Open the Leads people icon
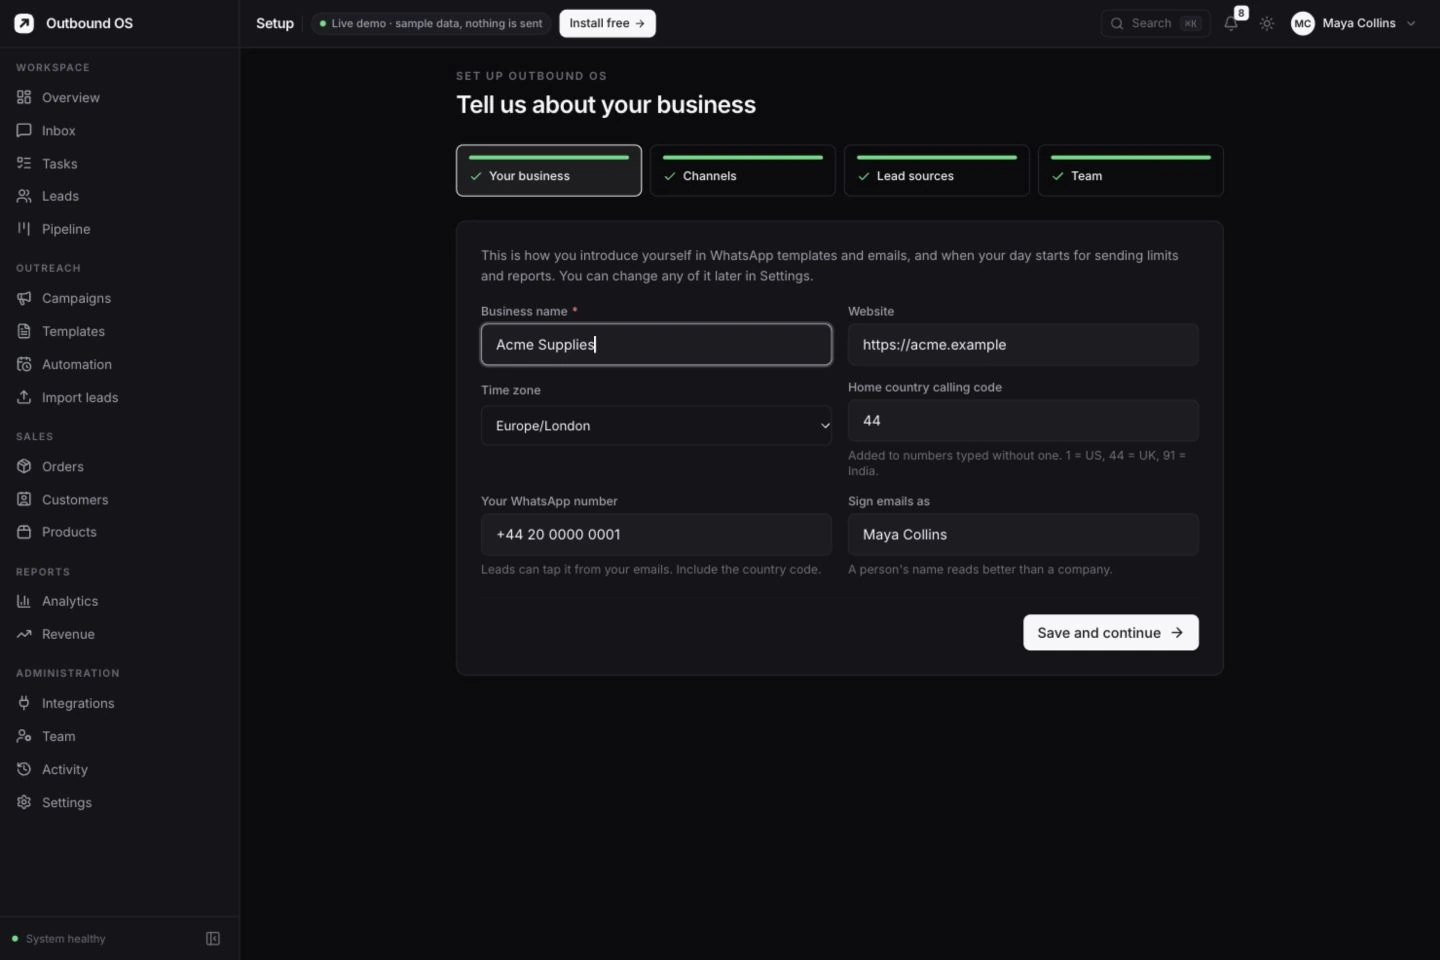Viewport: 1440px width, 960px height. (x=24, y=196)
